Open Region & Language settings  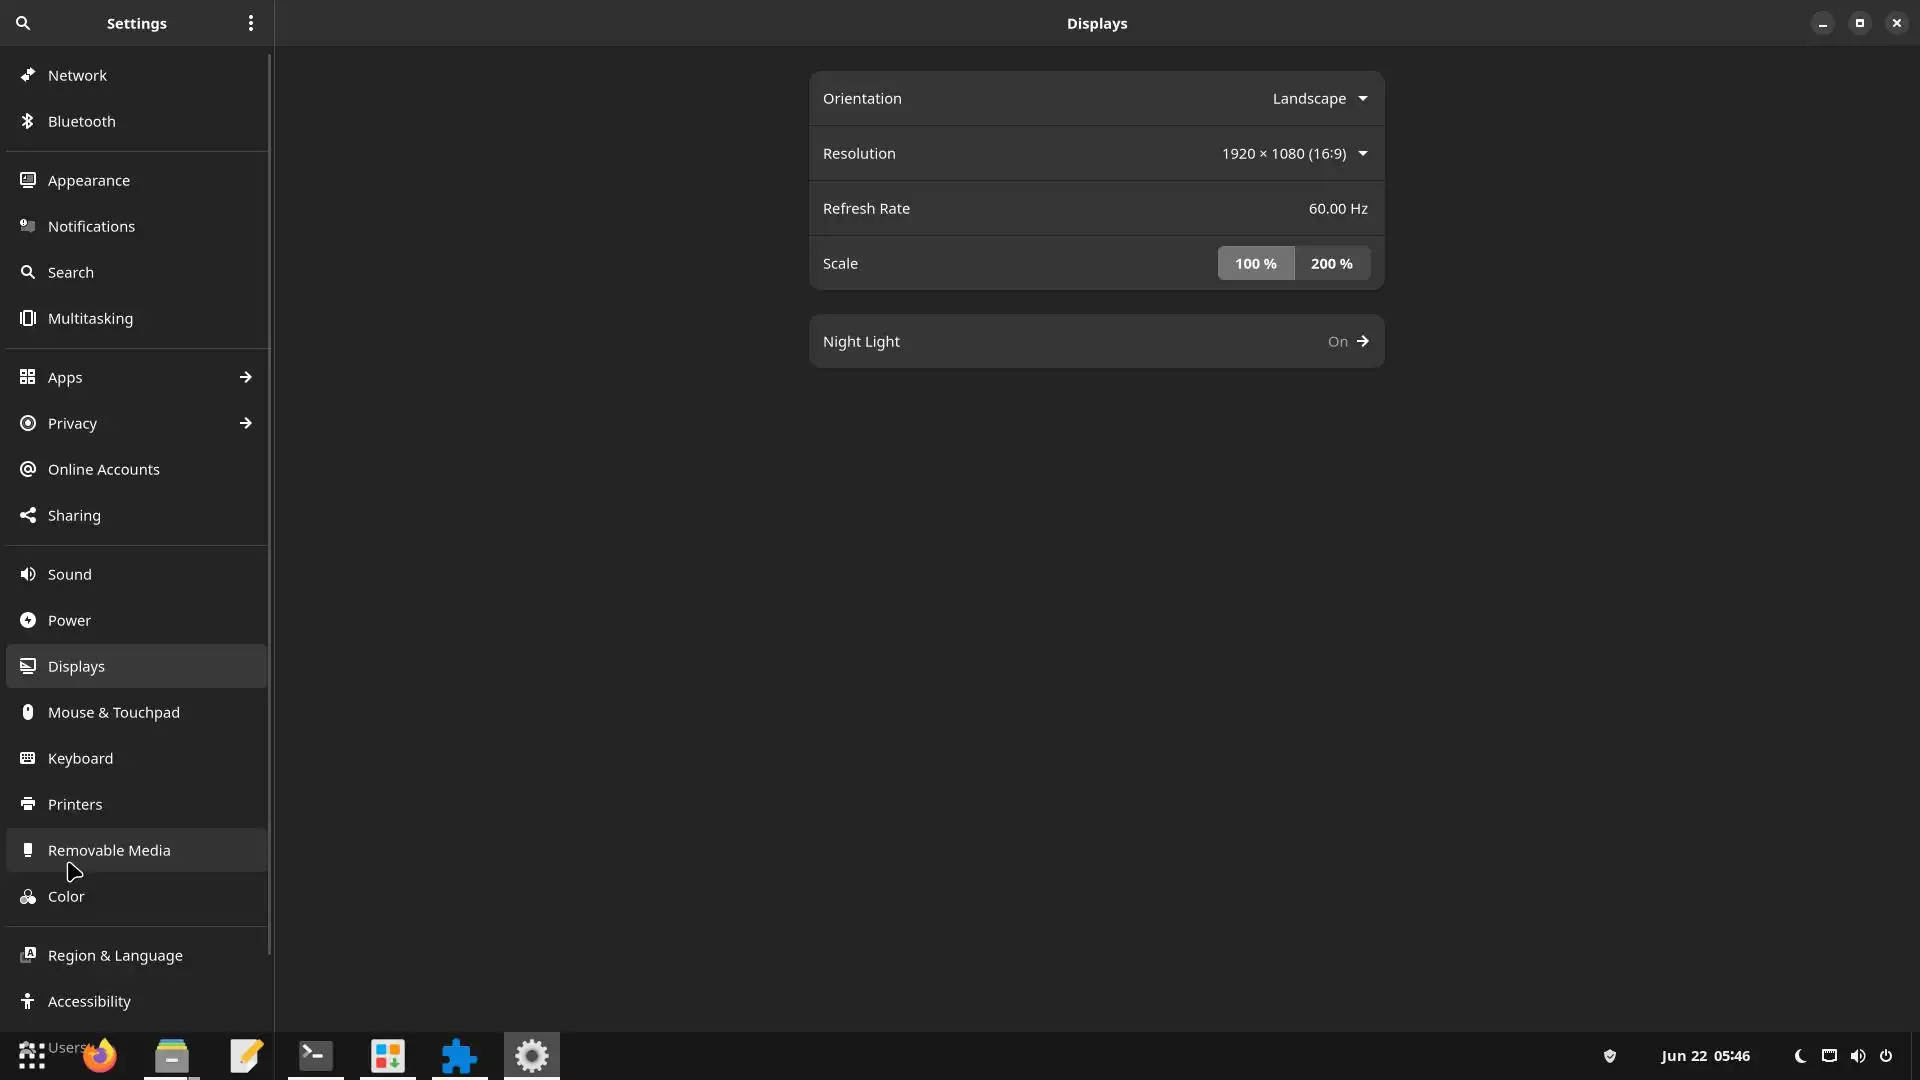115,955
